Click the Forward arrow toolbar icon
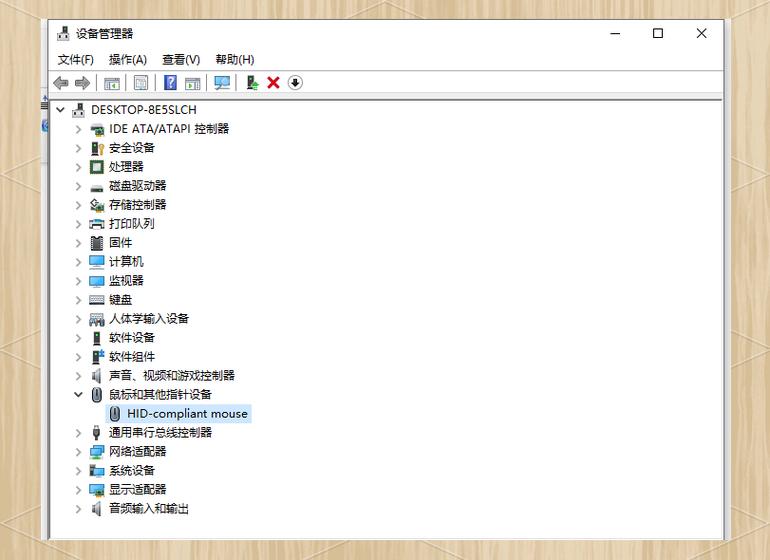The width and height of the screenshot is (770, 560). point(82,83)
